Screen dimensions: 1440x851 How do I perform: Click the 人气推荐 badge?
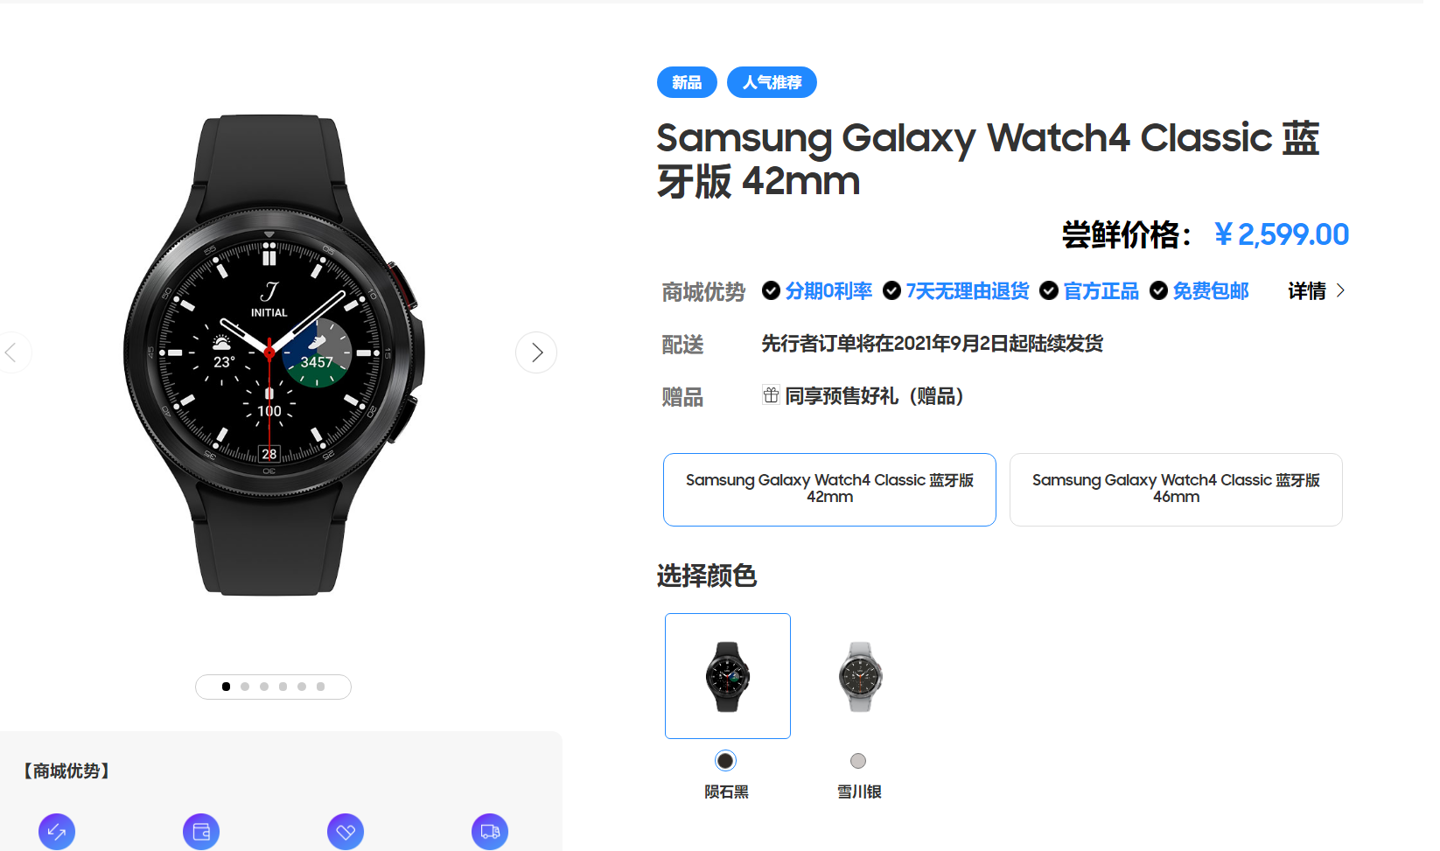(x=772, y=82)
